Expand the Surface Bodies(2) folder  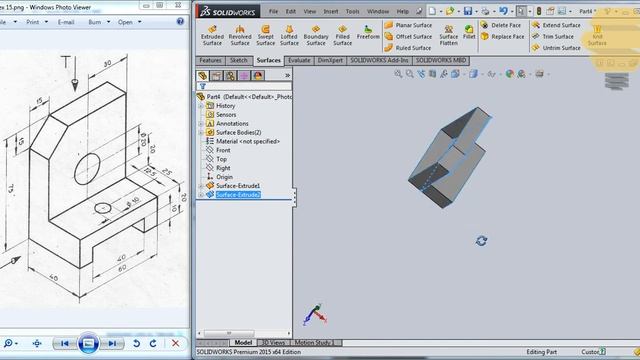click(x=201, y=132)
